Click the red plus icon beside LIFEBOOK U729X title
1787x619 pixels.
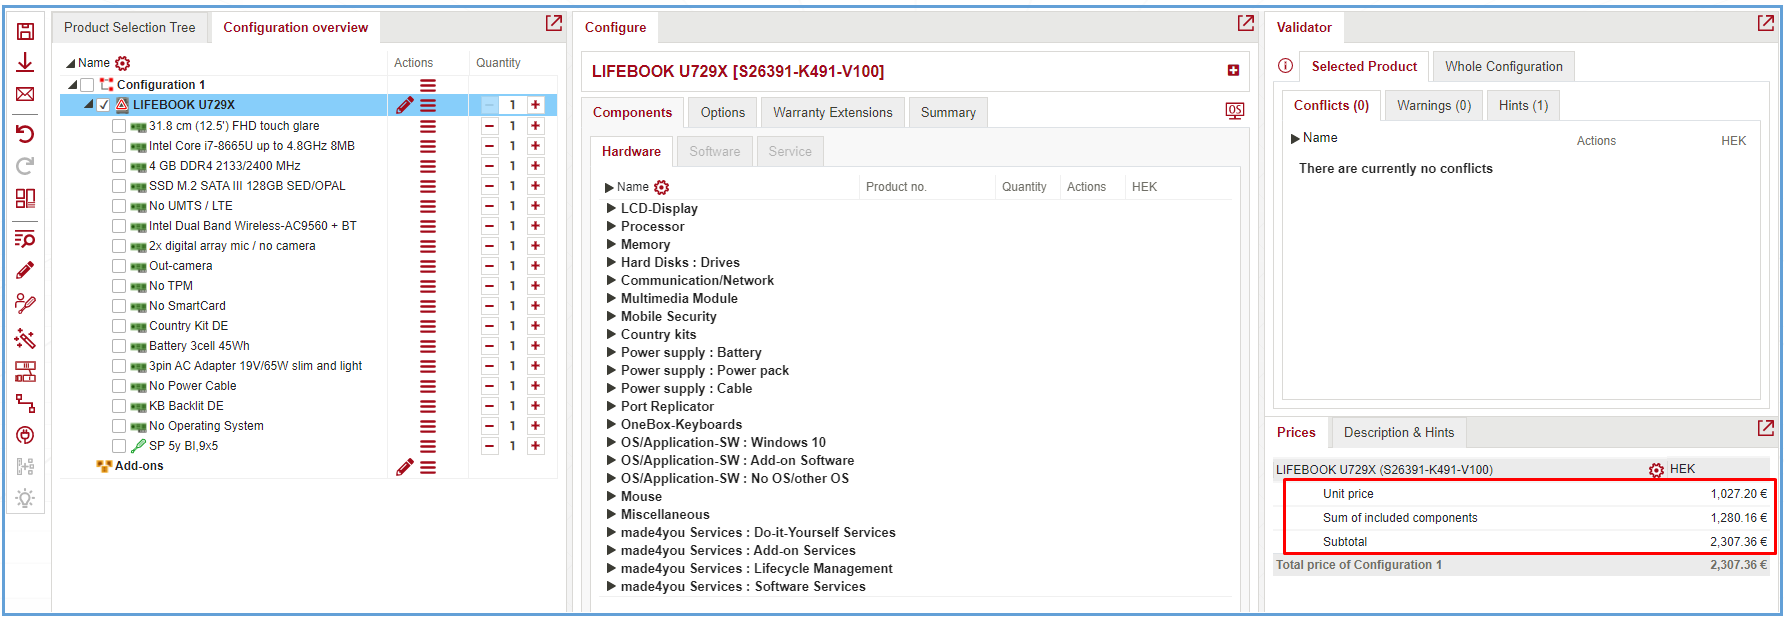click(x=1233, y=70)
